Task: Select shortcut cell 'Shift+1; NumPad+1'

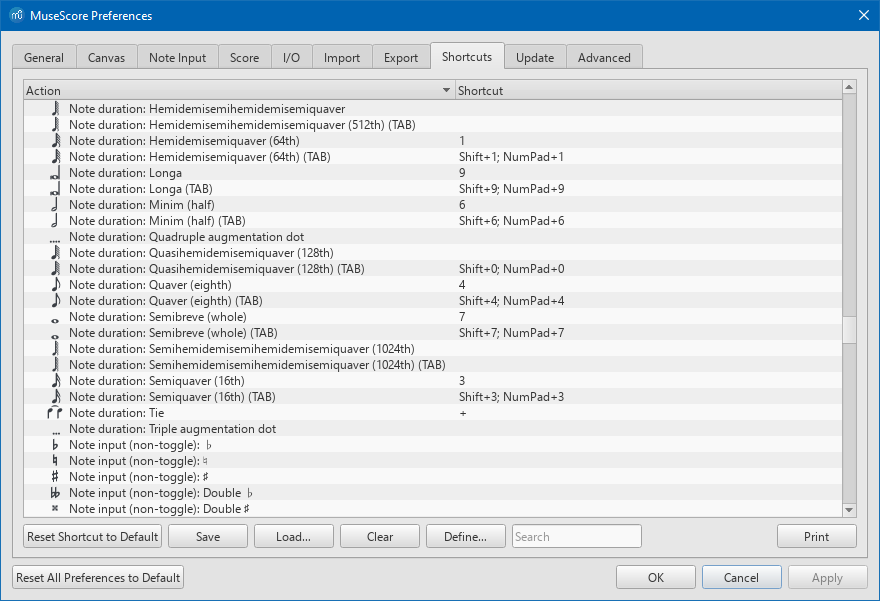Action: (x=511, y=157)
